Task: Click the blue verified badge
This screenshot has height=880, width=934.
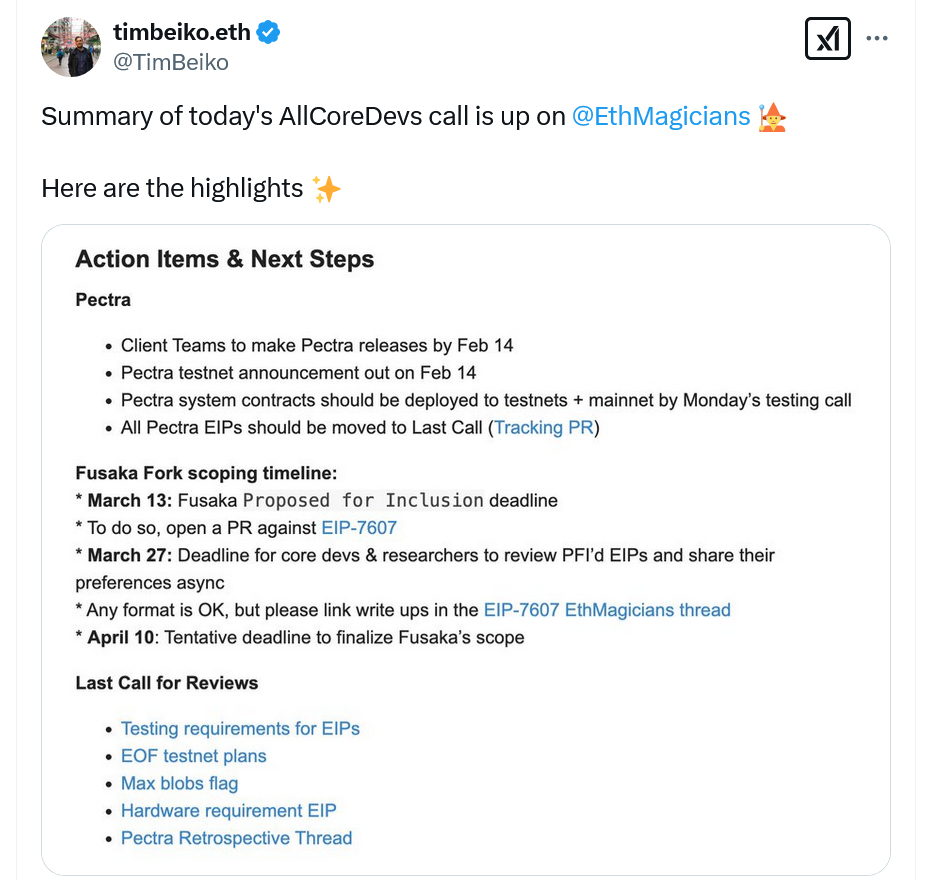Action: 269,32
